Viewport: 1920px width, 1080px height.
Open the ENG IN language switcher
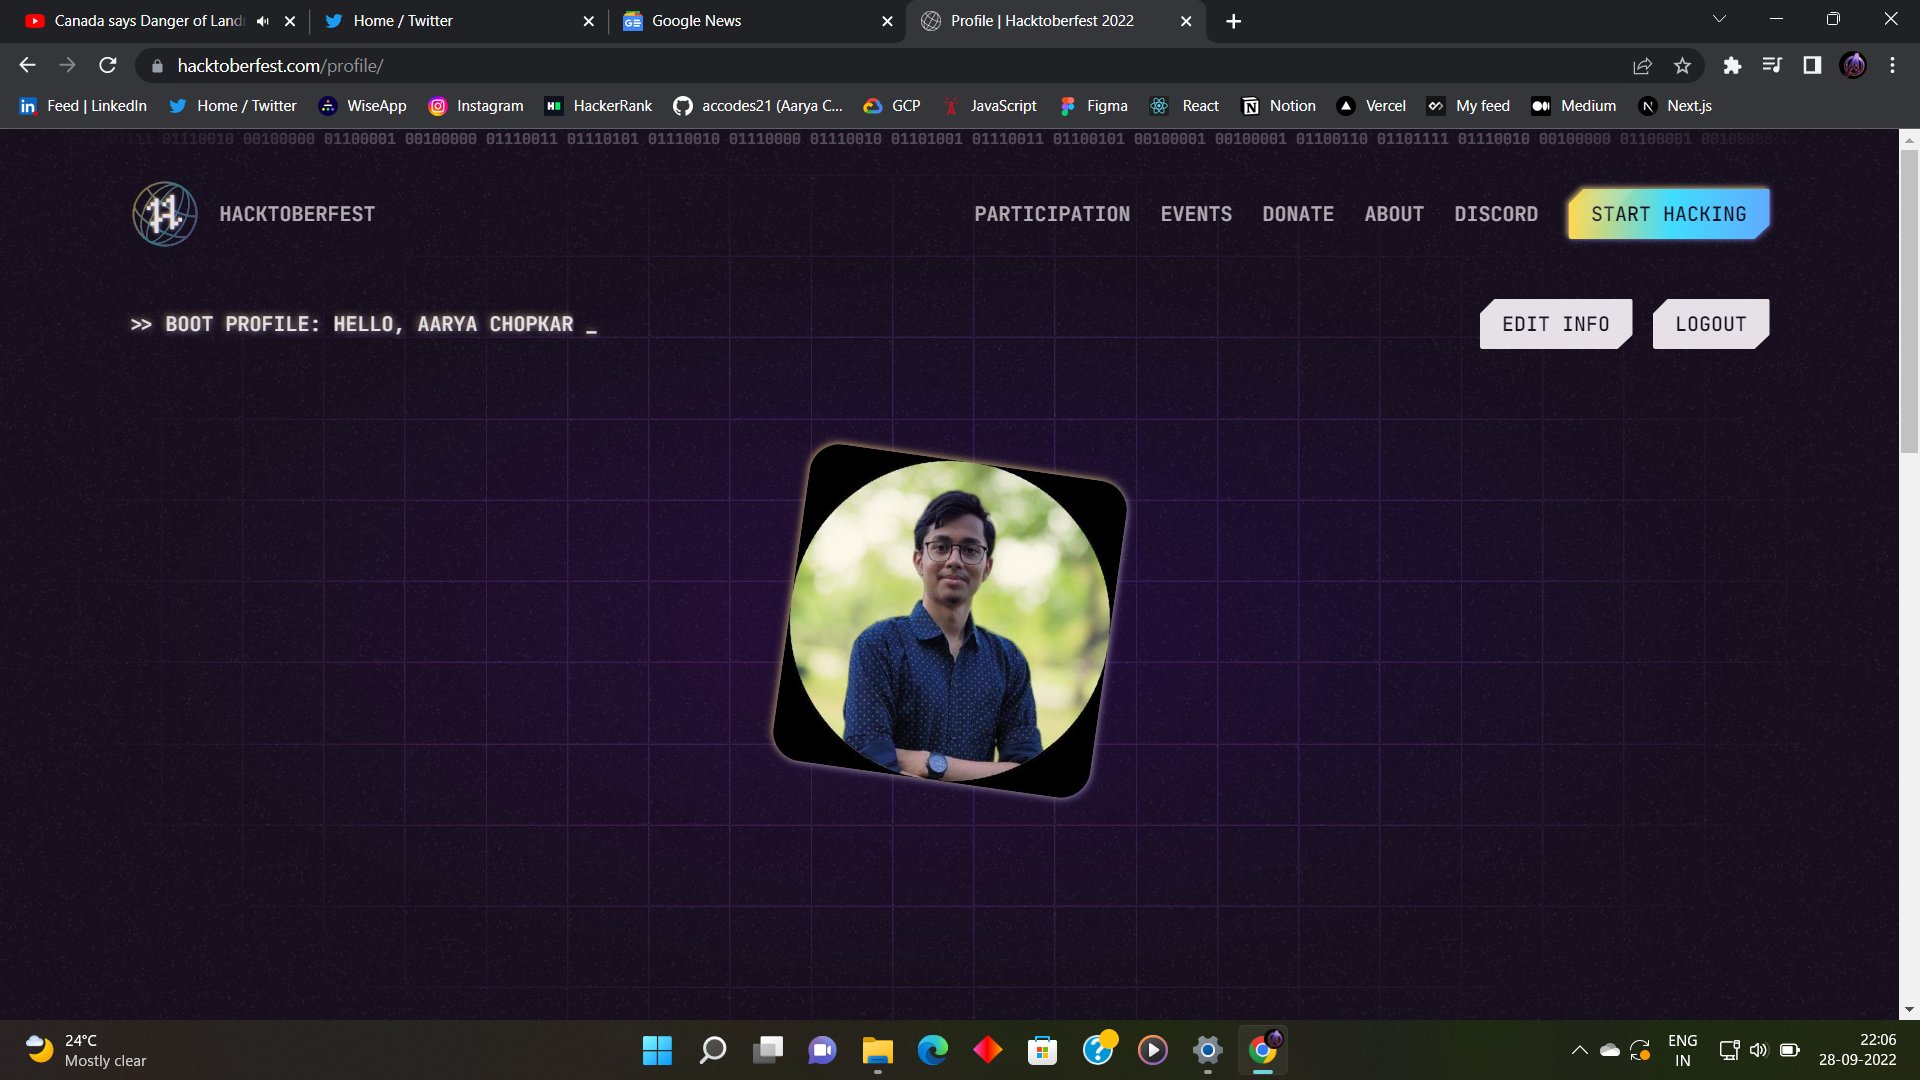[x=1683, y=1049]
